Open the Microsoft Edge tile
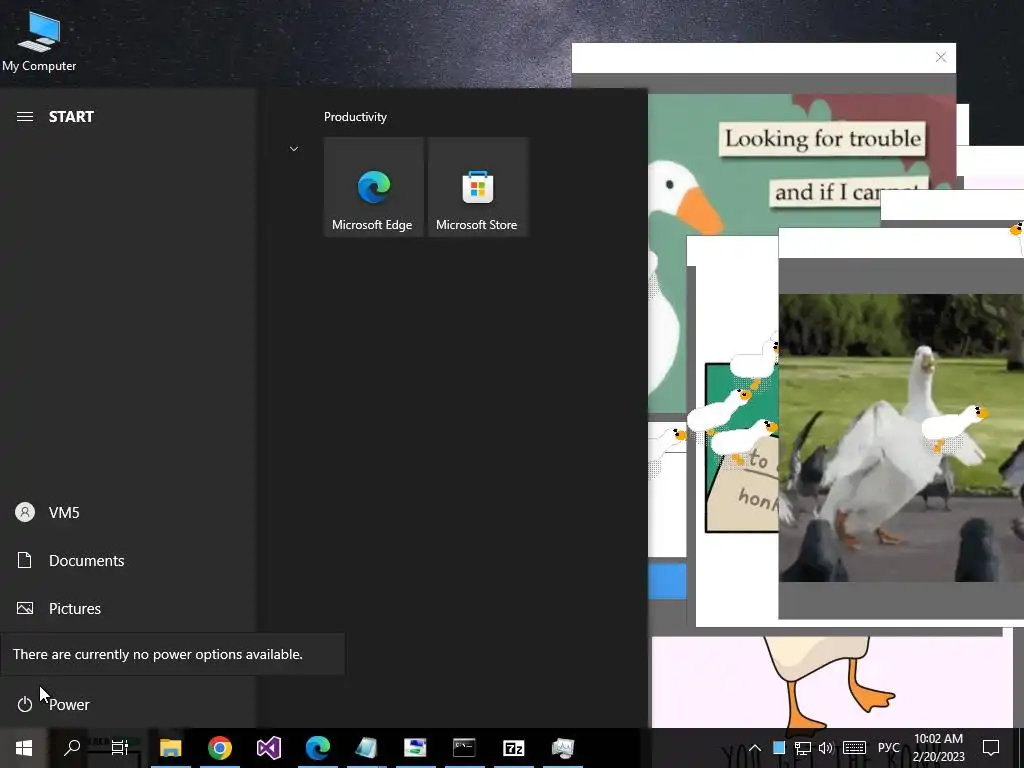1024x768 pixels. point(374,187)
